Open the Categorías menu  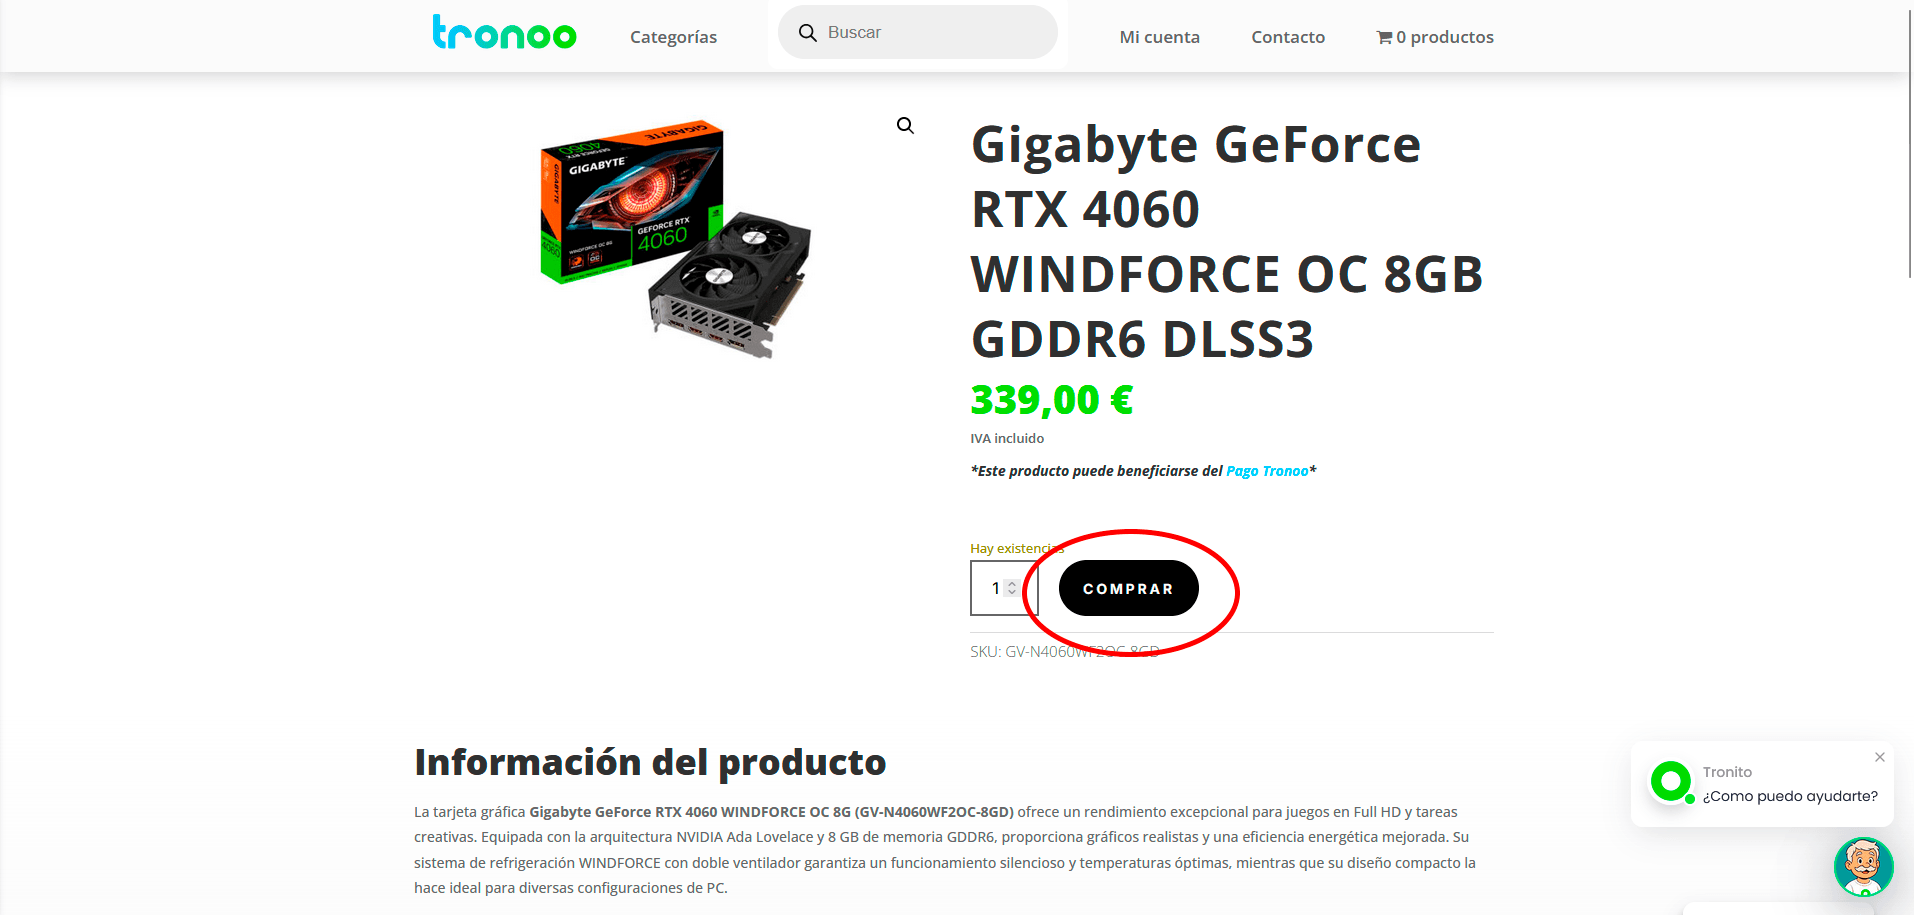(x=673, y=37)
